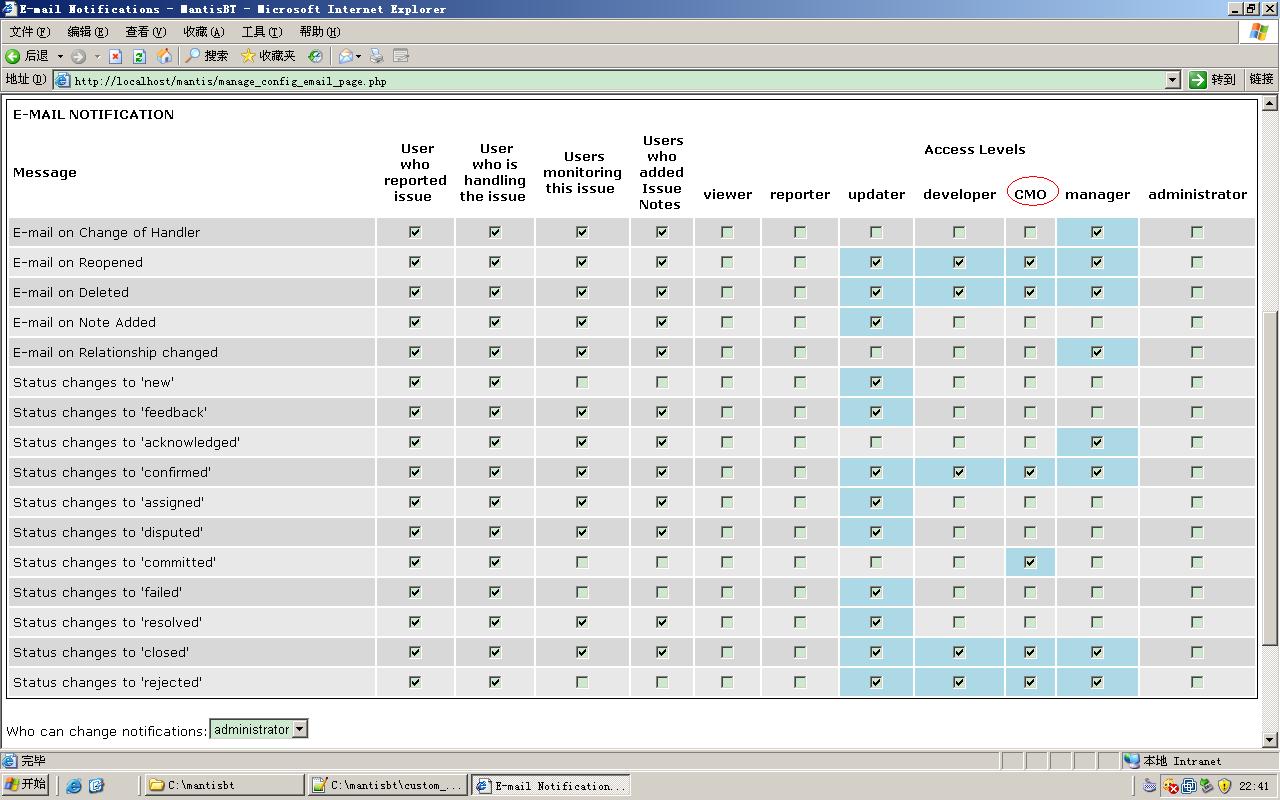Click the History icon in toolbar
This screenshot has height=800, width=1280.
pyautogui.click(x=315, y=56)
